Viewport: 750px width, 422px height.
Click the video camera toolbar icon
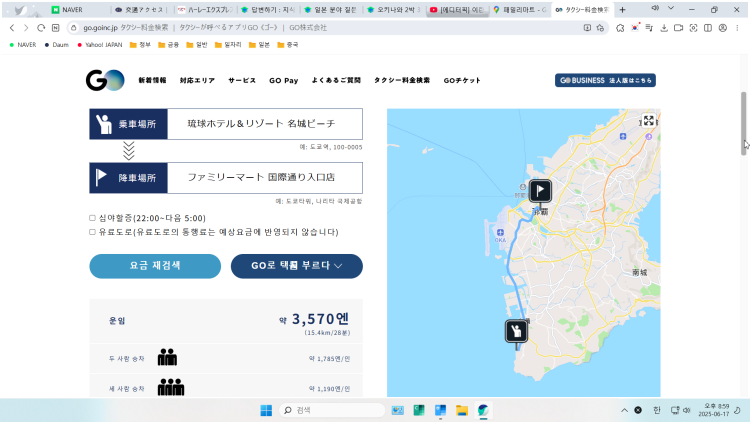tap(678, 28)
